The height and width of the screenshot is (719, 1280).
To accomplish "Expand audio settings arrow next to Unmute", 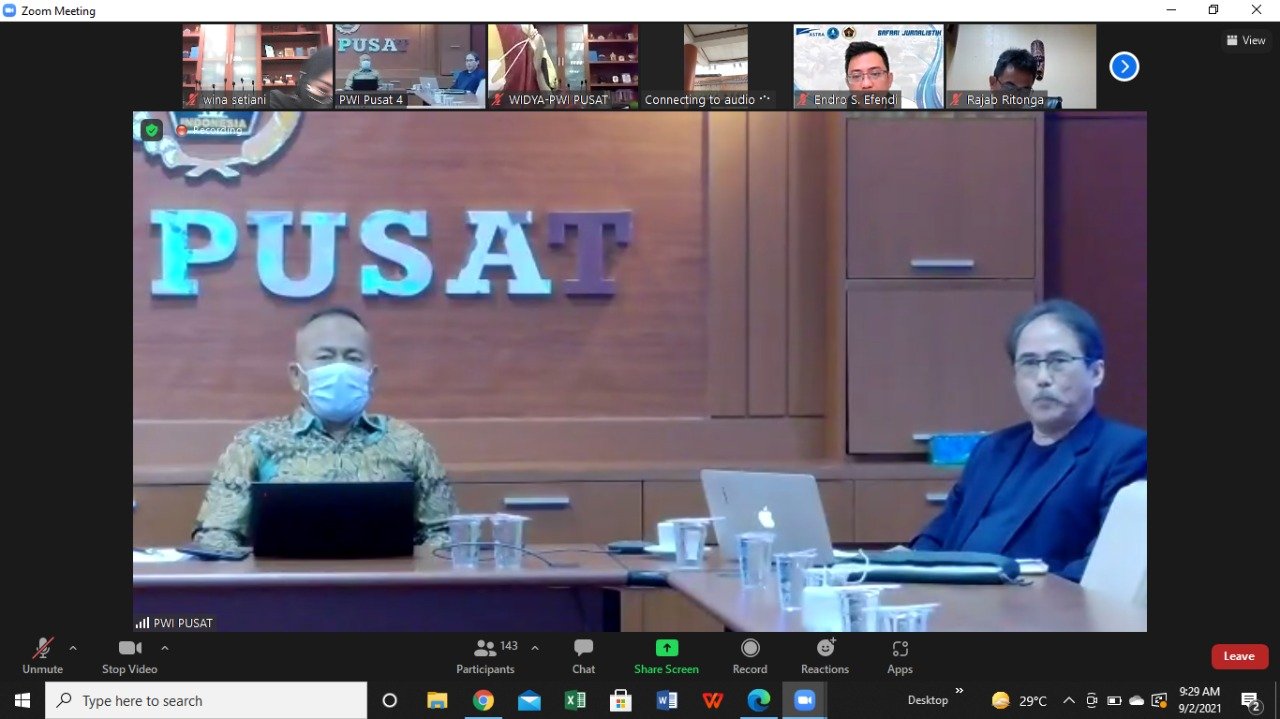I will pyautogui.click(x=73, y=648).
